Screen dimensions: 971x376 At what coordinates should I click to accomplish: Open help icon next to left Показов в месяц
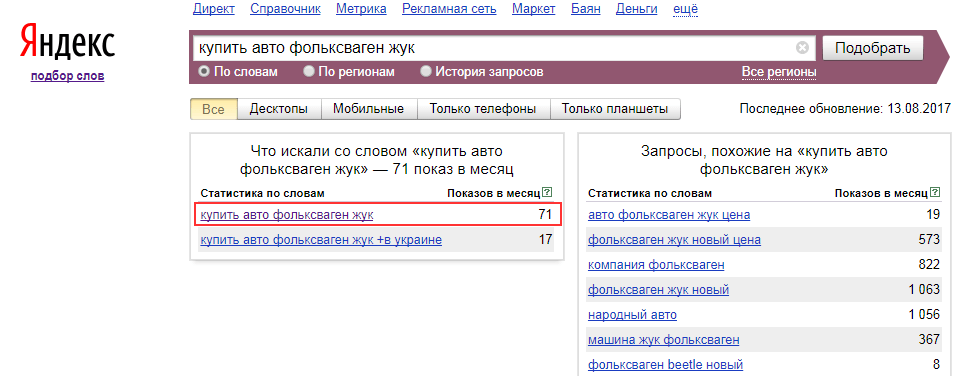[x=546, y=193]
